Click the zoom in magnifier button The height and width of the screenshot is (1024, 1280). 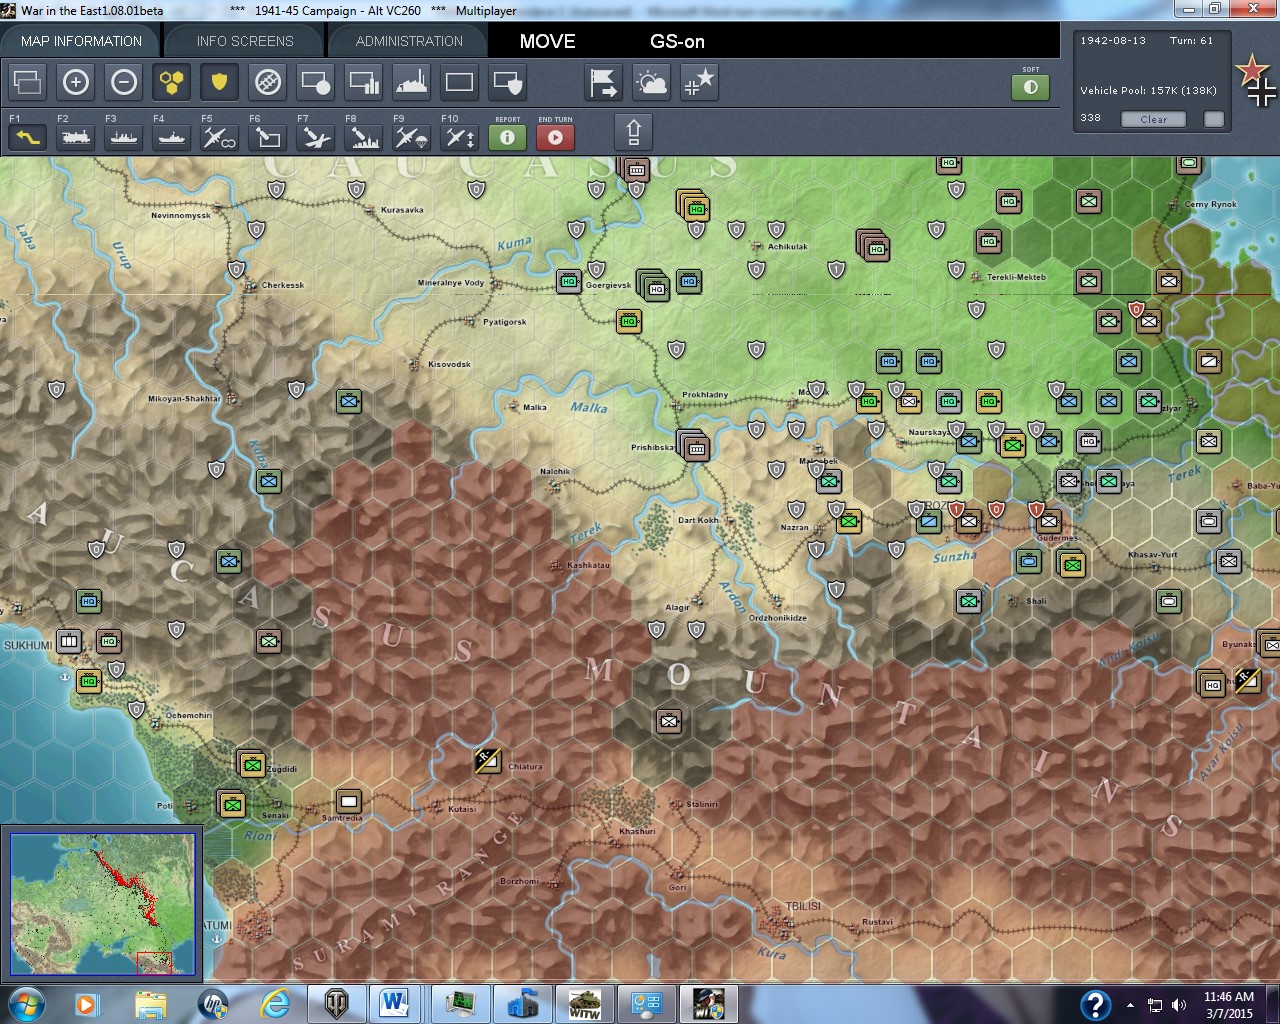pos(76,82)
